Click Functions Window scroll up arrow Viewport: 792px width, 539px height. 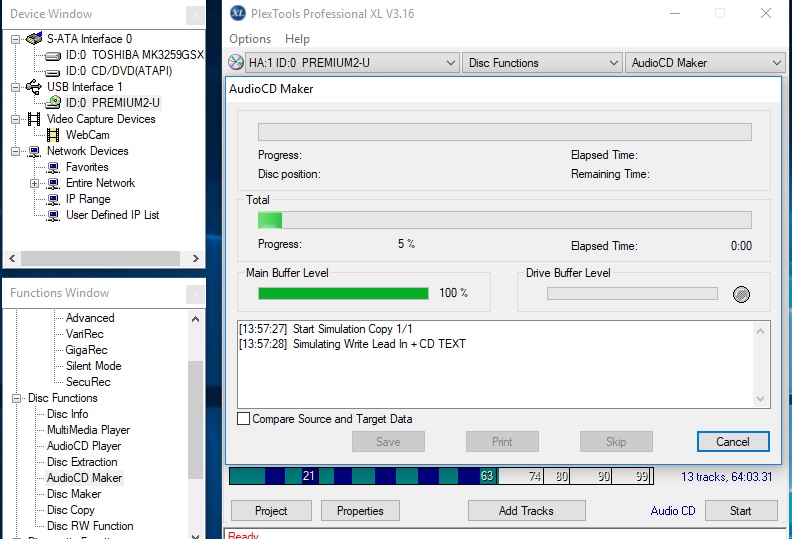tap(195, 319)
